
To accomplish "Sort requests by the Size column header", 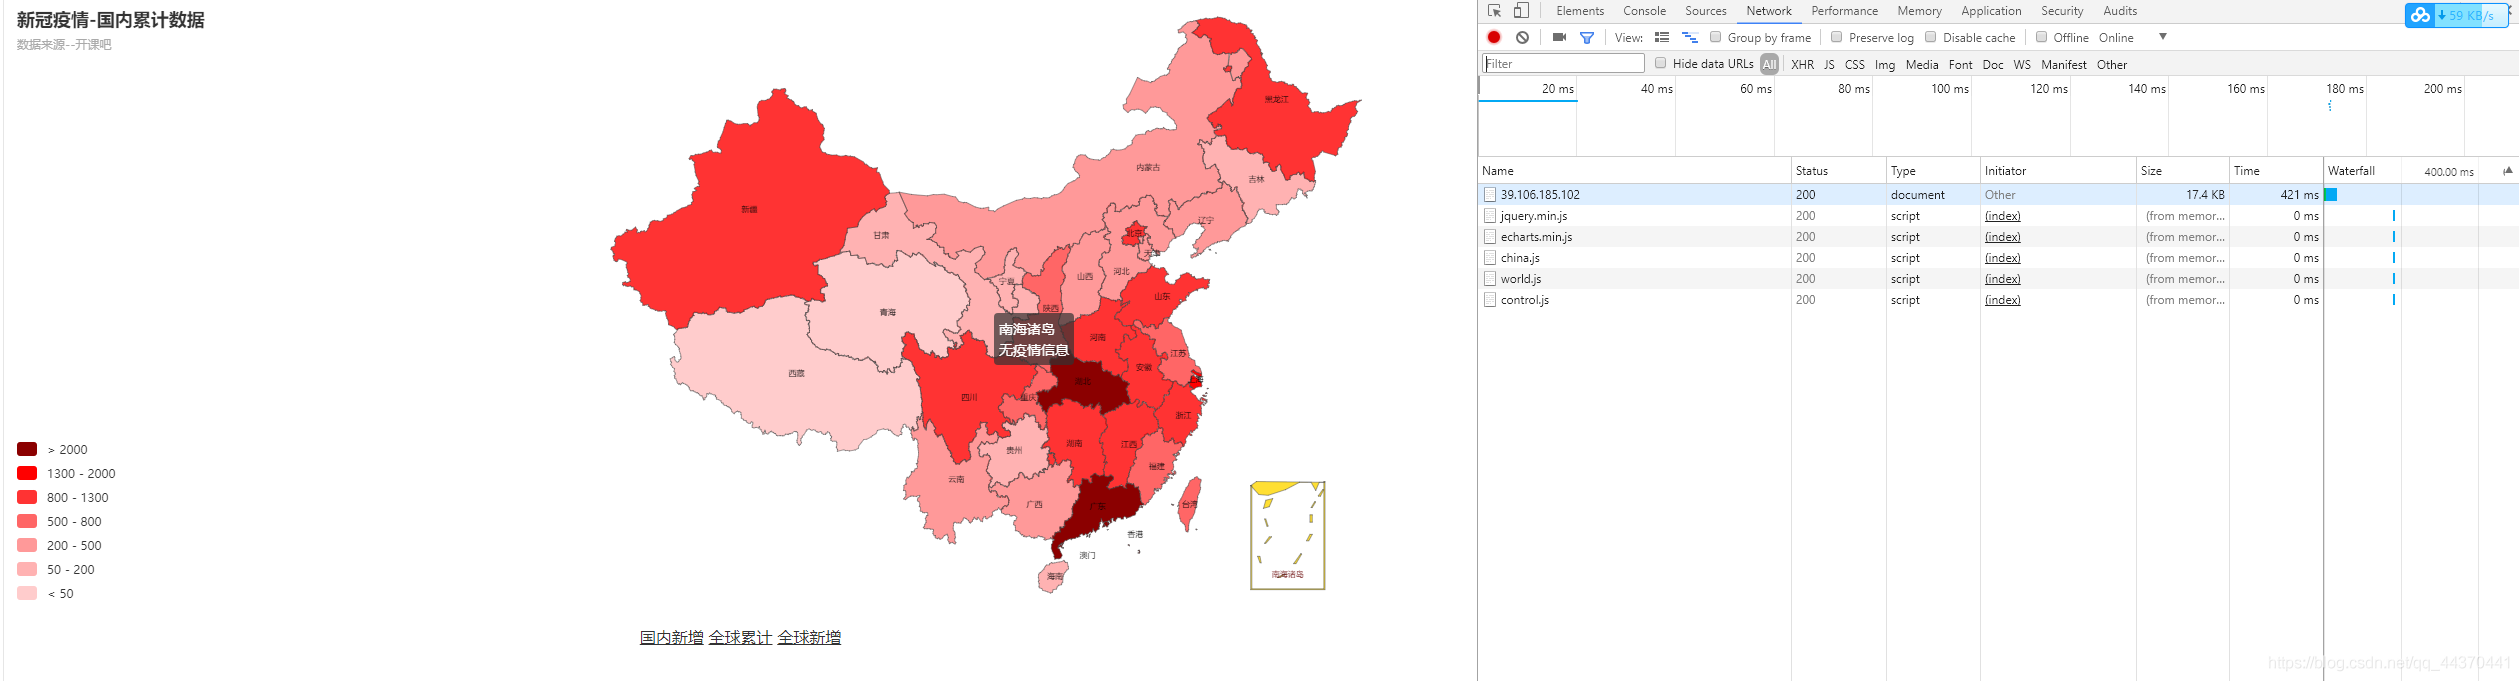I will pos(2182,170).
